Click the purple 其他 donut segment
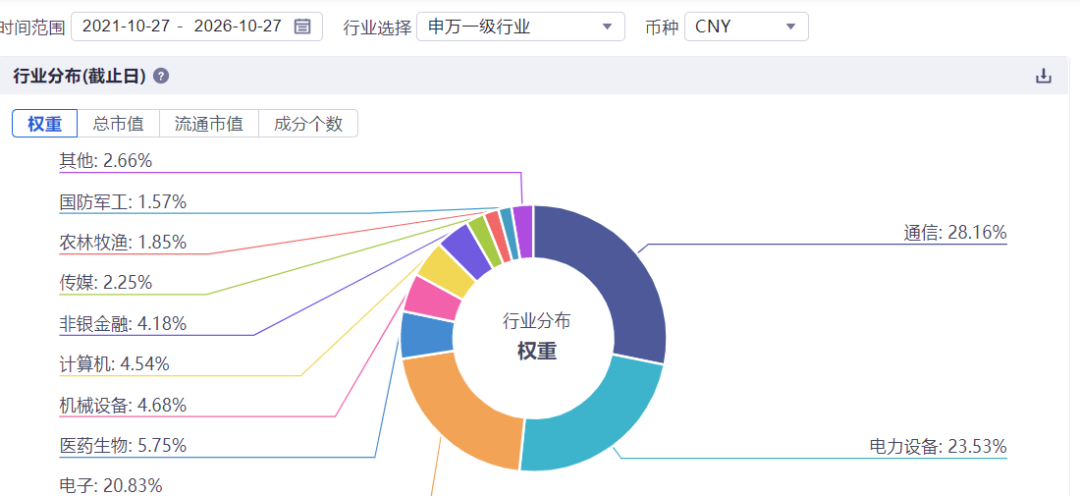This screenshot has height=496, width=1080. [x=523, y=231]
